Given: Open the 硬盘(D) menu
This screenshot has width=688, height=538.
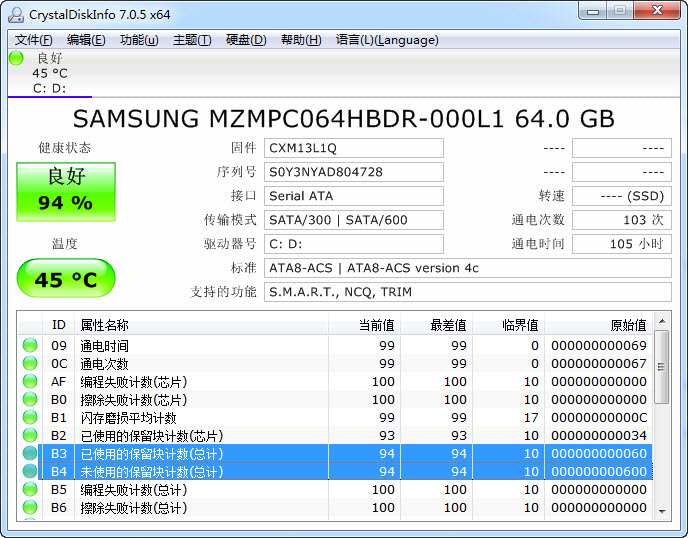Looking at the screenshot, I should tap(246, 40).
